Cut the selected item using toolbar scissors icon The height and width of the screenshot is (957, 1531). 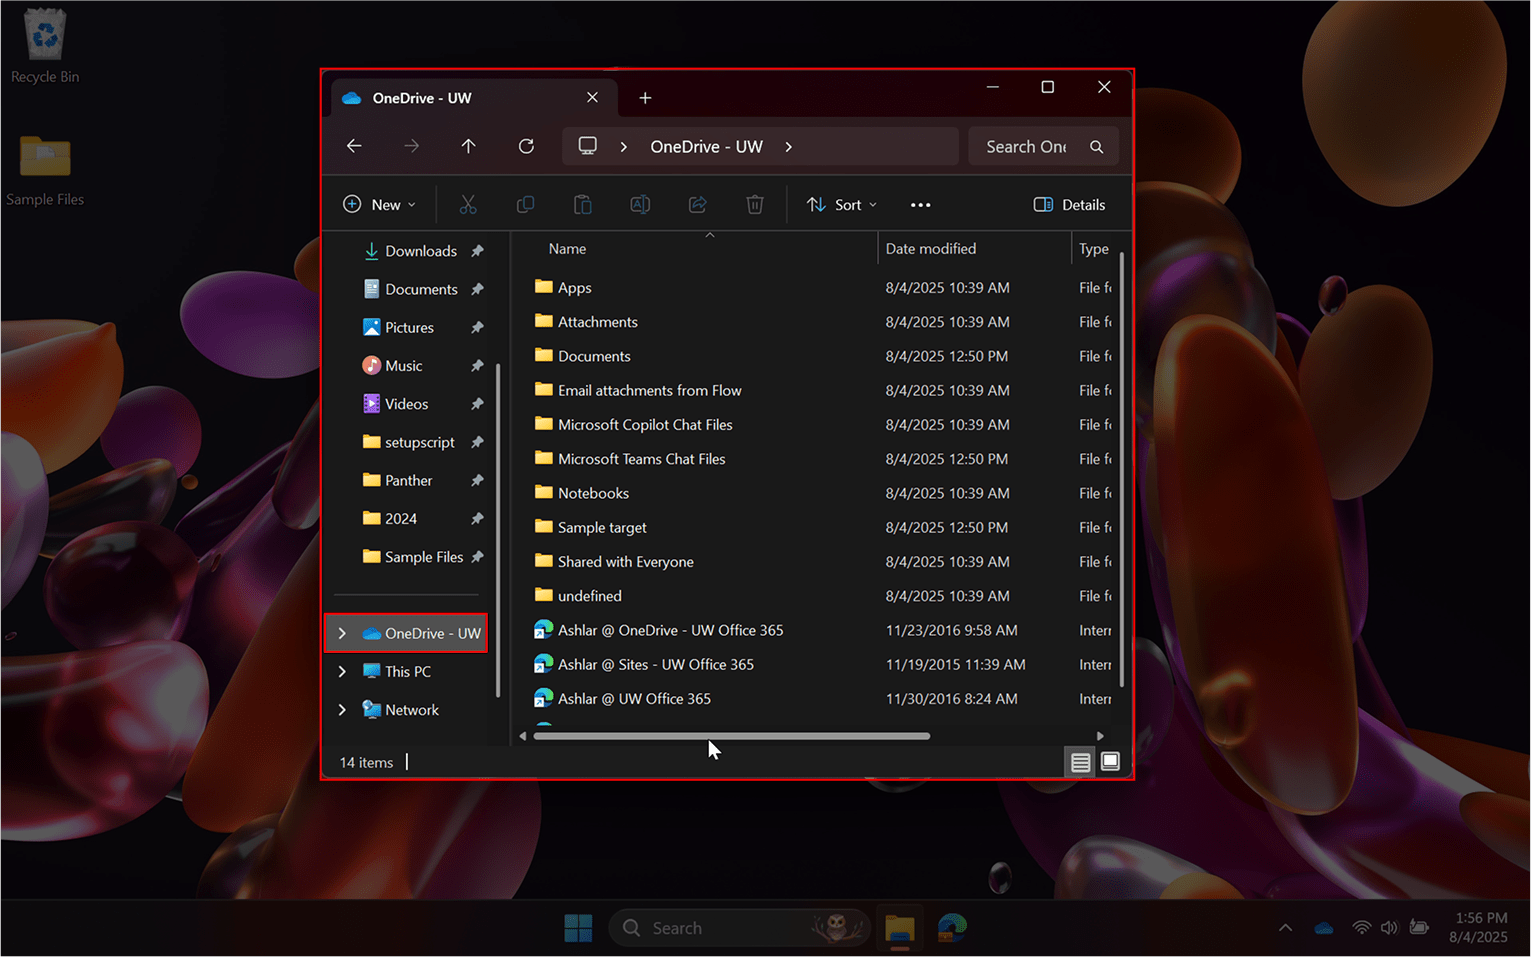click(468, 204)
